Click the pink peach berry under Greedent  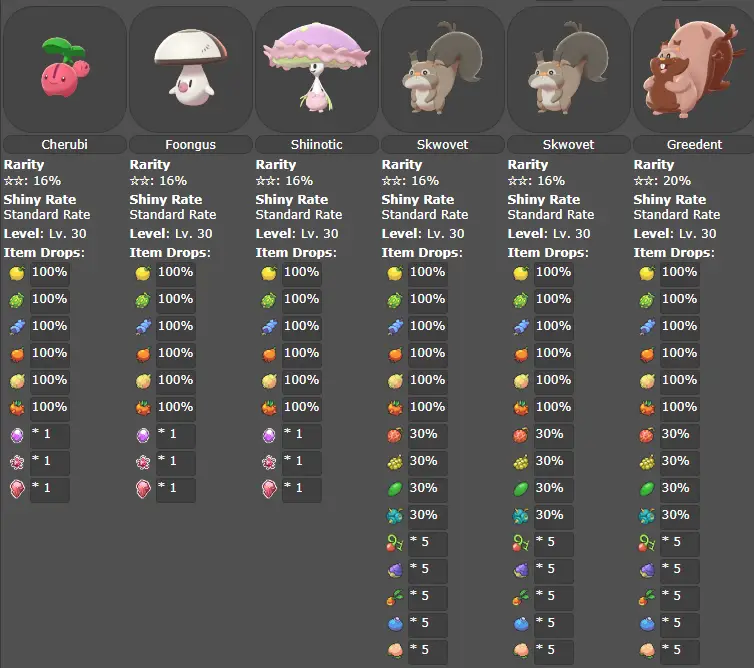click(x=646, y=651)
